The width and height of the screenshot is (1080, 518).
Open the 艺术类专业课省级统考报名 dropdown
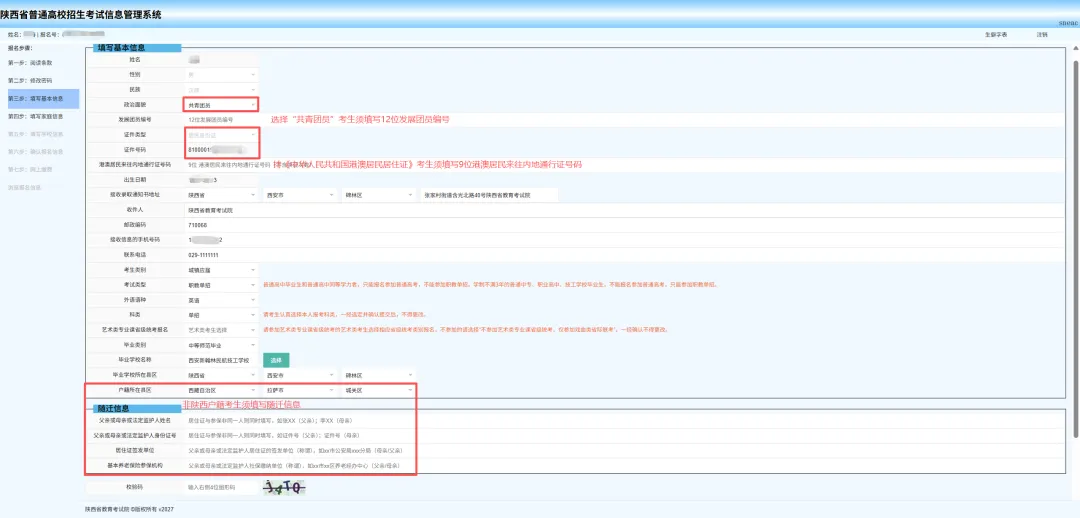[221, 330]
